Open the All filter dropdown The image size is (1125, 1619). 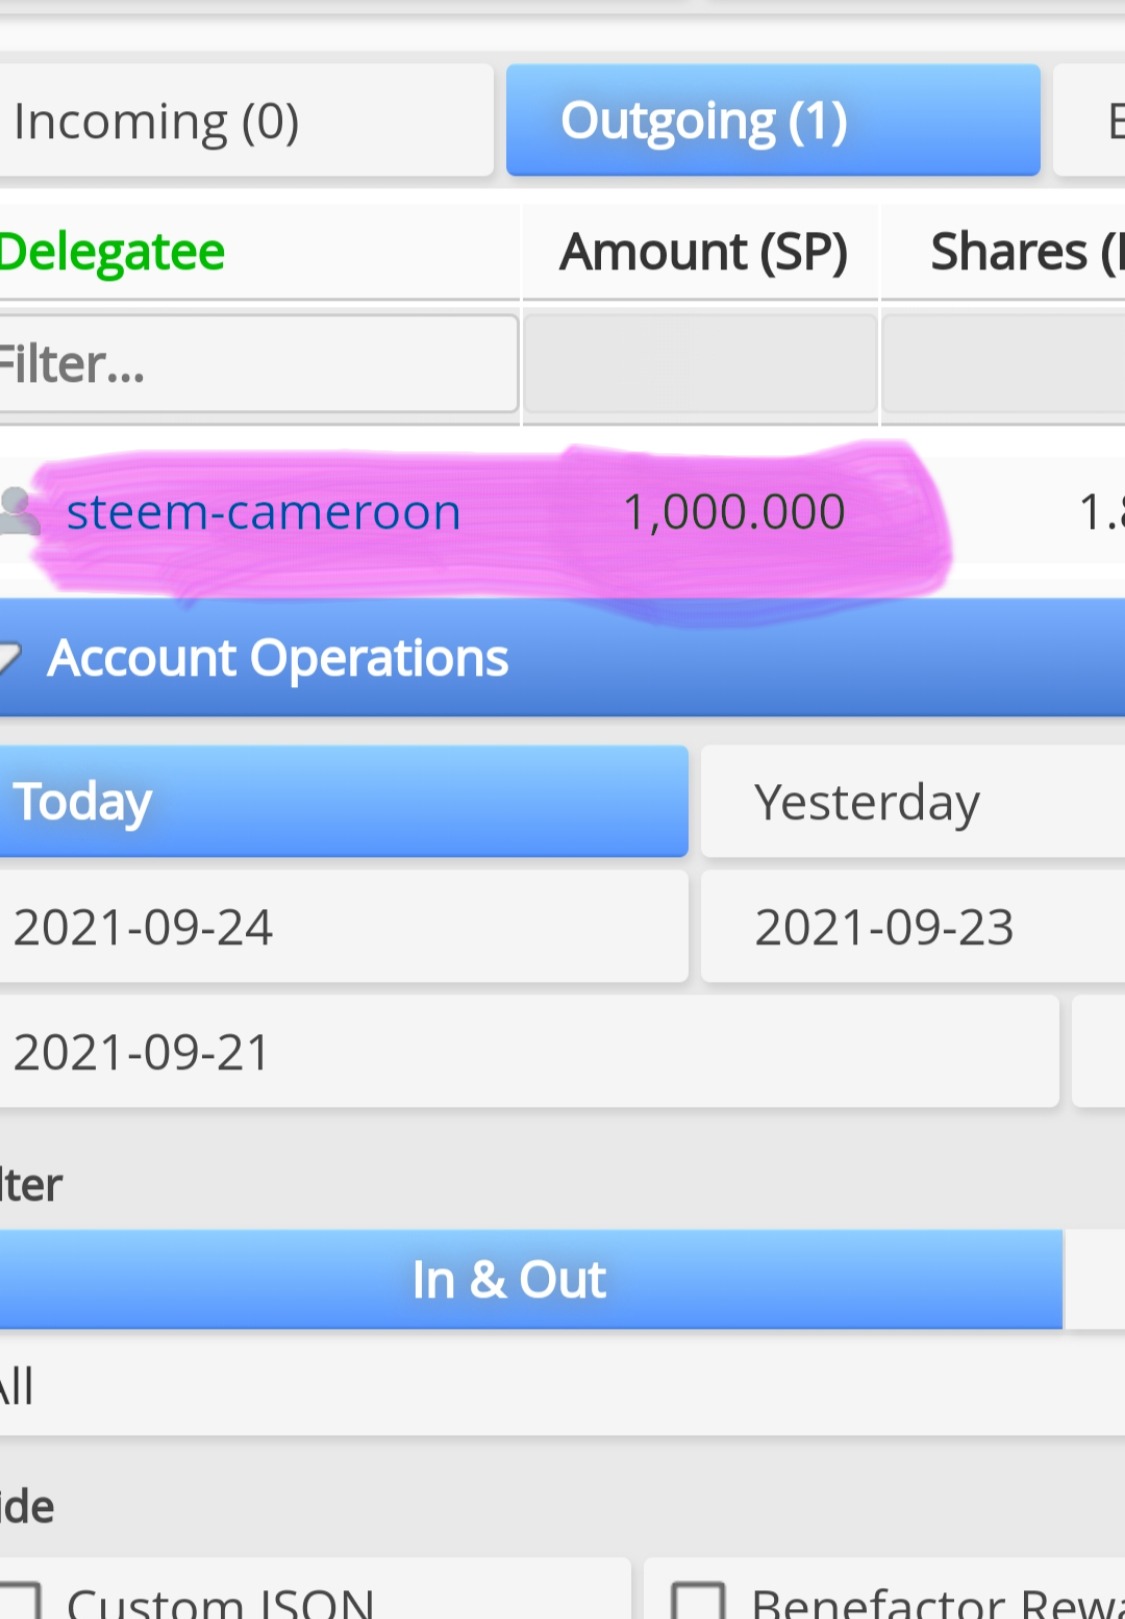coord(560,1386)
